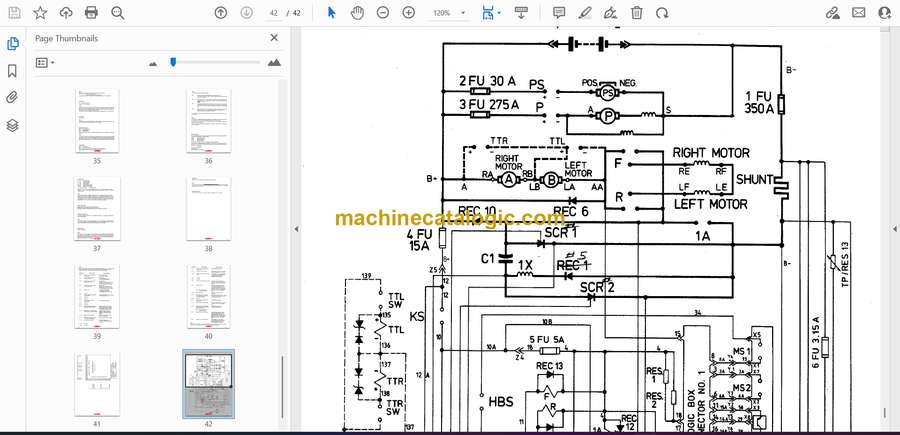The width and height of the screenshot is (900, 435).
Task: Click the current page number field
Action: (x=273, y=13)
